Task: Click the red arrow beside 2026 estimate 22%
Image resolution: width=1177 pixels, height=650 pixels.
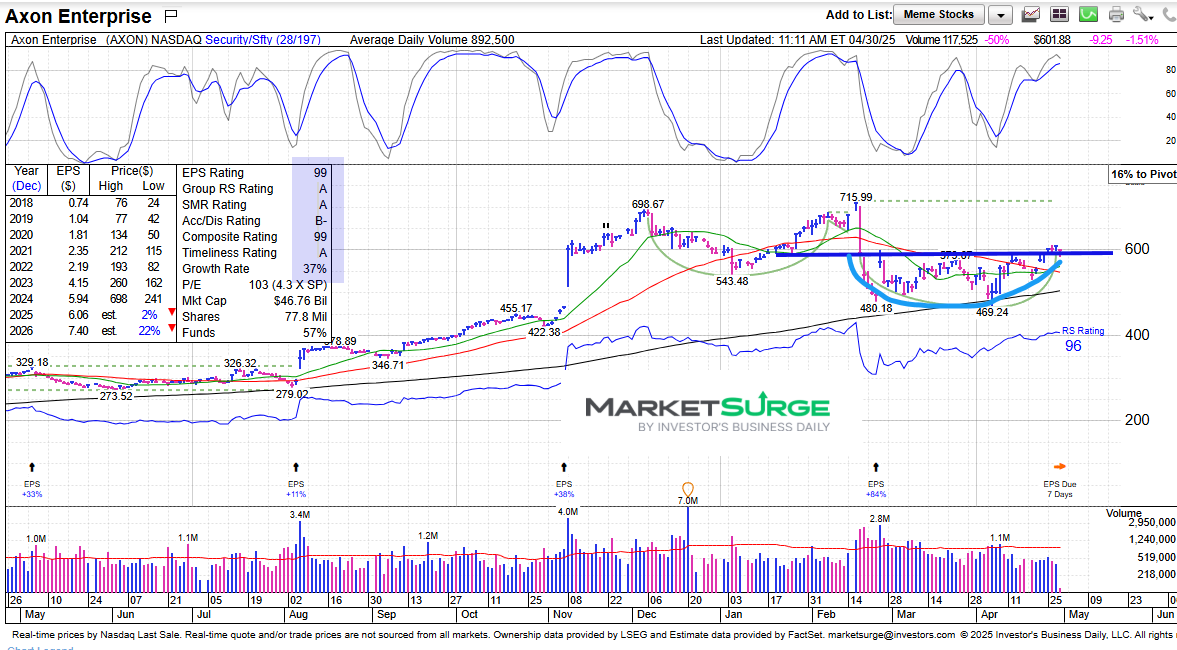Action: pos(172,328)
